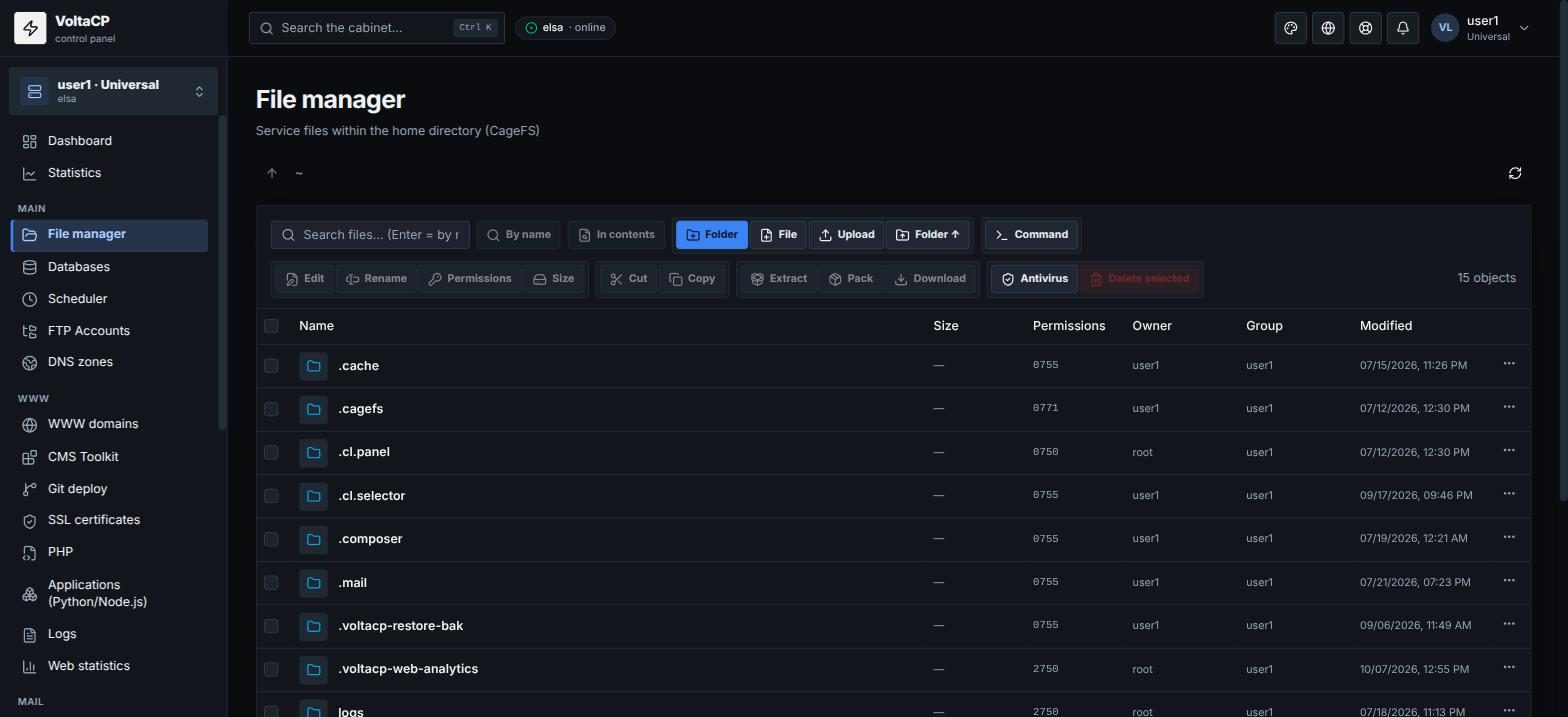1568x717 pixels.
Task: Open the .cache folder icon
Action: pyautogui.click(x=313, y=366)
